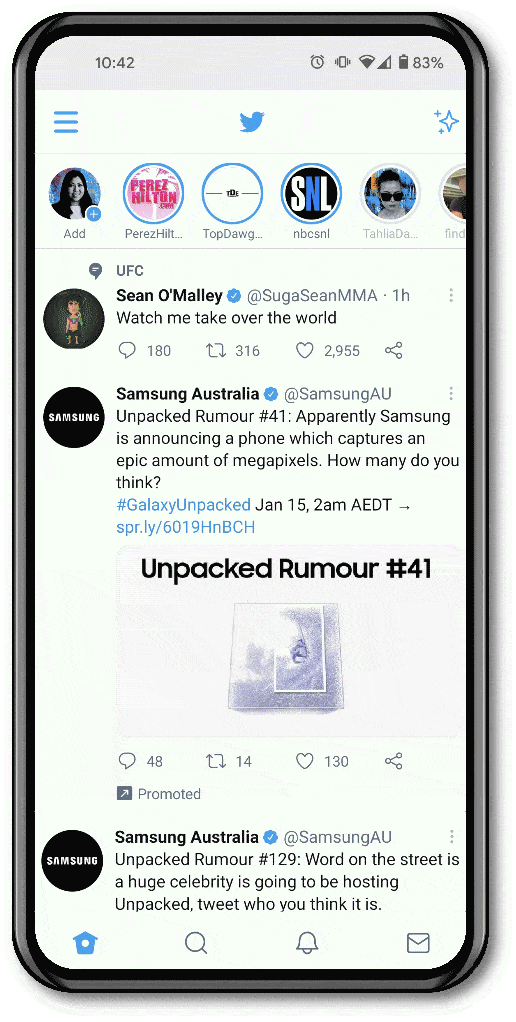Reply to Sean O'Malley's tweet
516x1022 pixels.
tap(127, 351)
